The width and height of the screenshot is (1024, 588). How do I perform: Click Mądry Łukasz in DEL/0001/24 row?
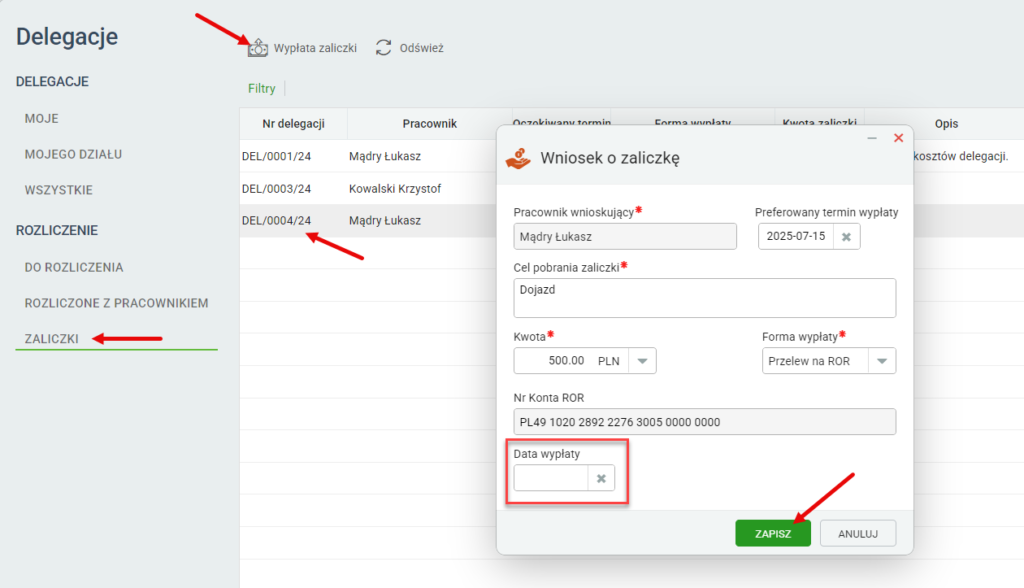tap(385, 156)
